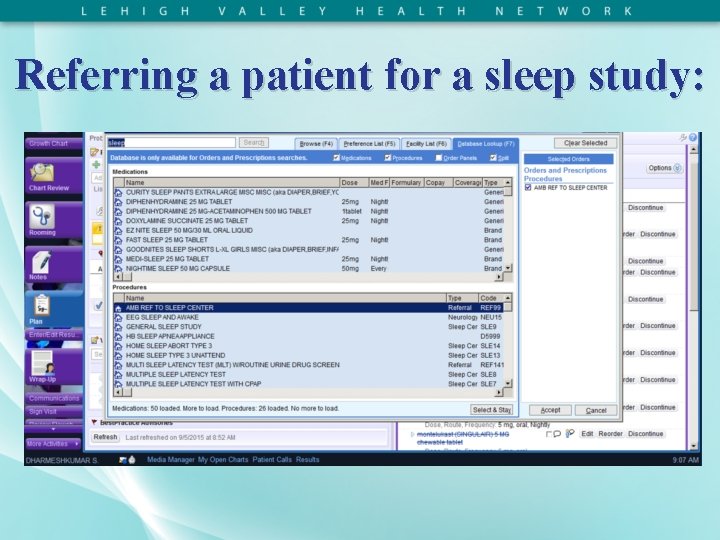Select NIGHTIME SLEEP 50 MG CAPSULE row
The image size is (720, 540).
coord(309,269)
